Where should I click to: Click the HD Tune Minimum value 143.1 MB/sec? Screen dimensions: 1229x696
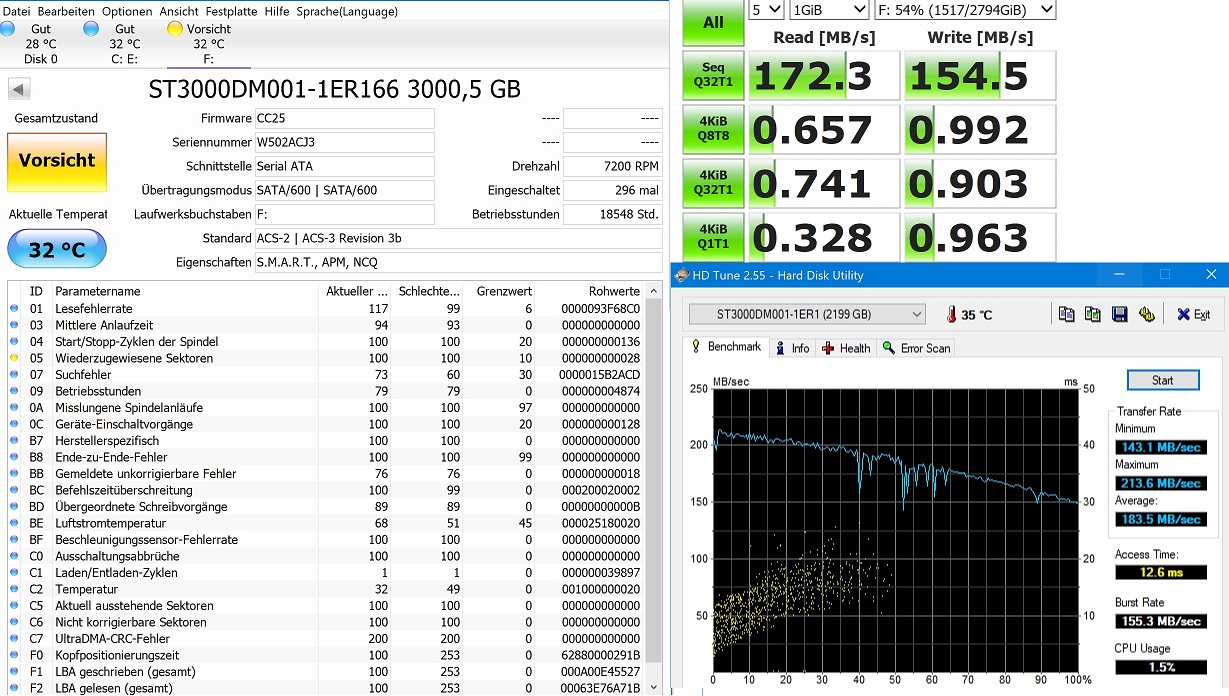click(x=1161, y=447)
